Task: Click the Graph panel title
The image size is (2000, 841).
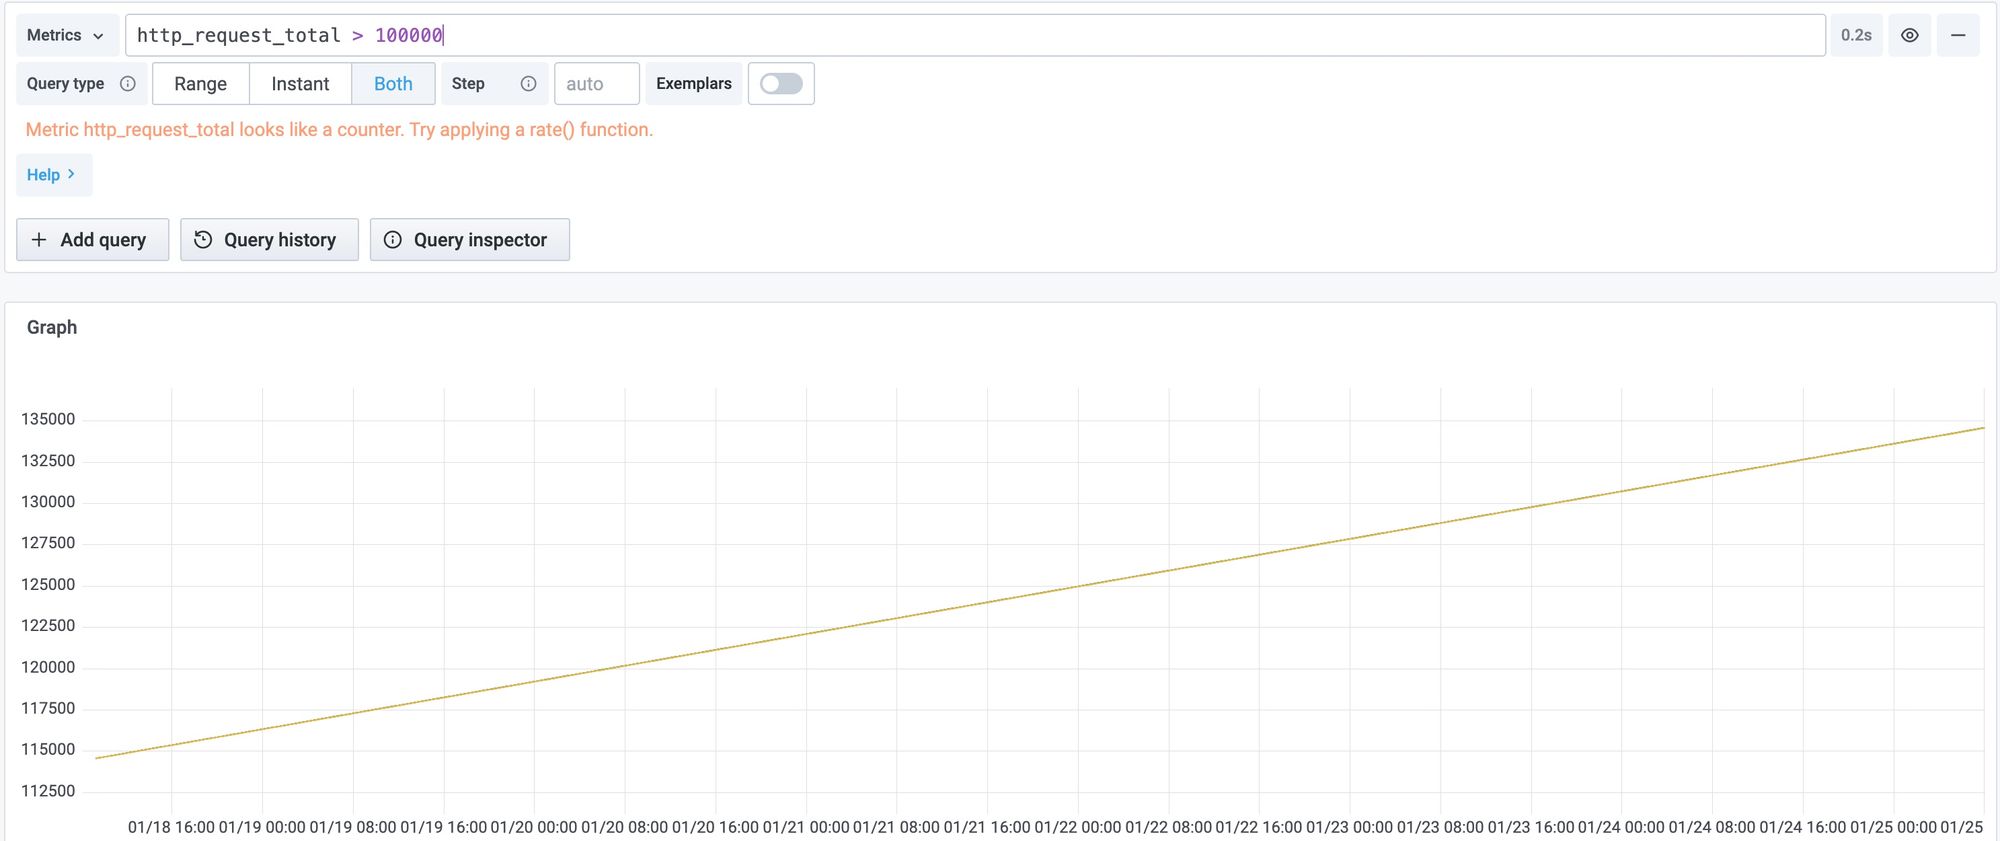Action: [x=52, y=327]
